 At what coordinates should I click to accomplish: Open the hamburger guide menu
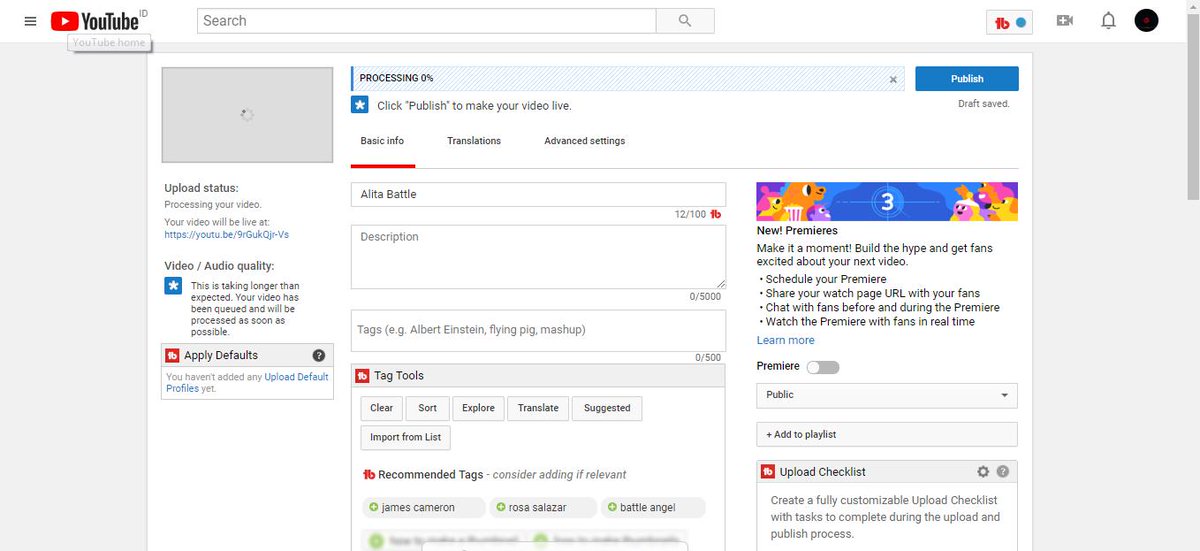[30, 21]
